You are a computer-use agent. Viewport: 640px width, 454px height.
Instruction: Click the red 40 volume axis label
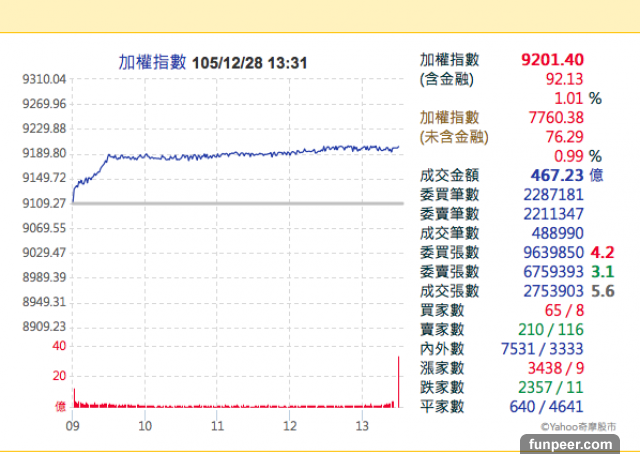(x=59, y=346)
